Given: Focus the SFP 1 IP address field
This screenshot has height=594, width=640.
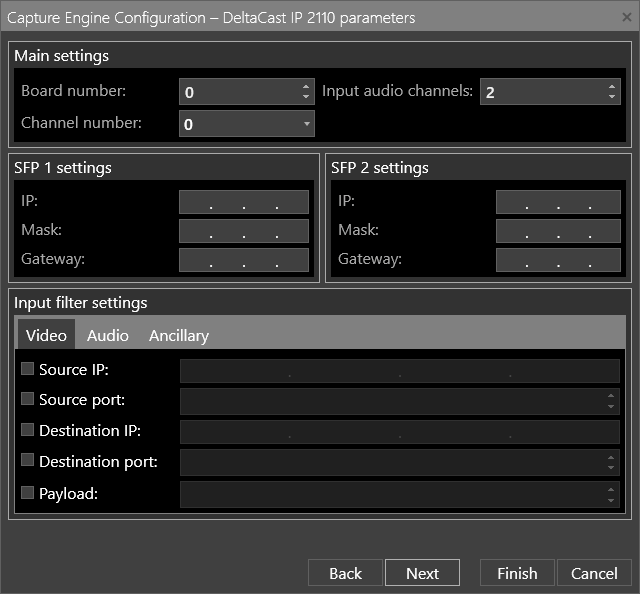Looking at the screenshot, I should point(244,202).
